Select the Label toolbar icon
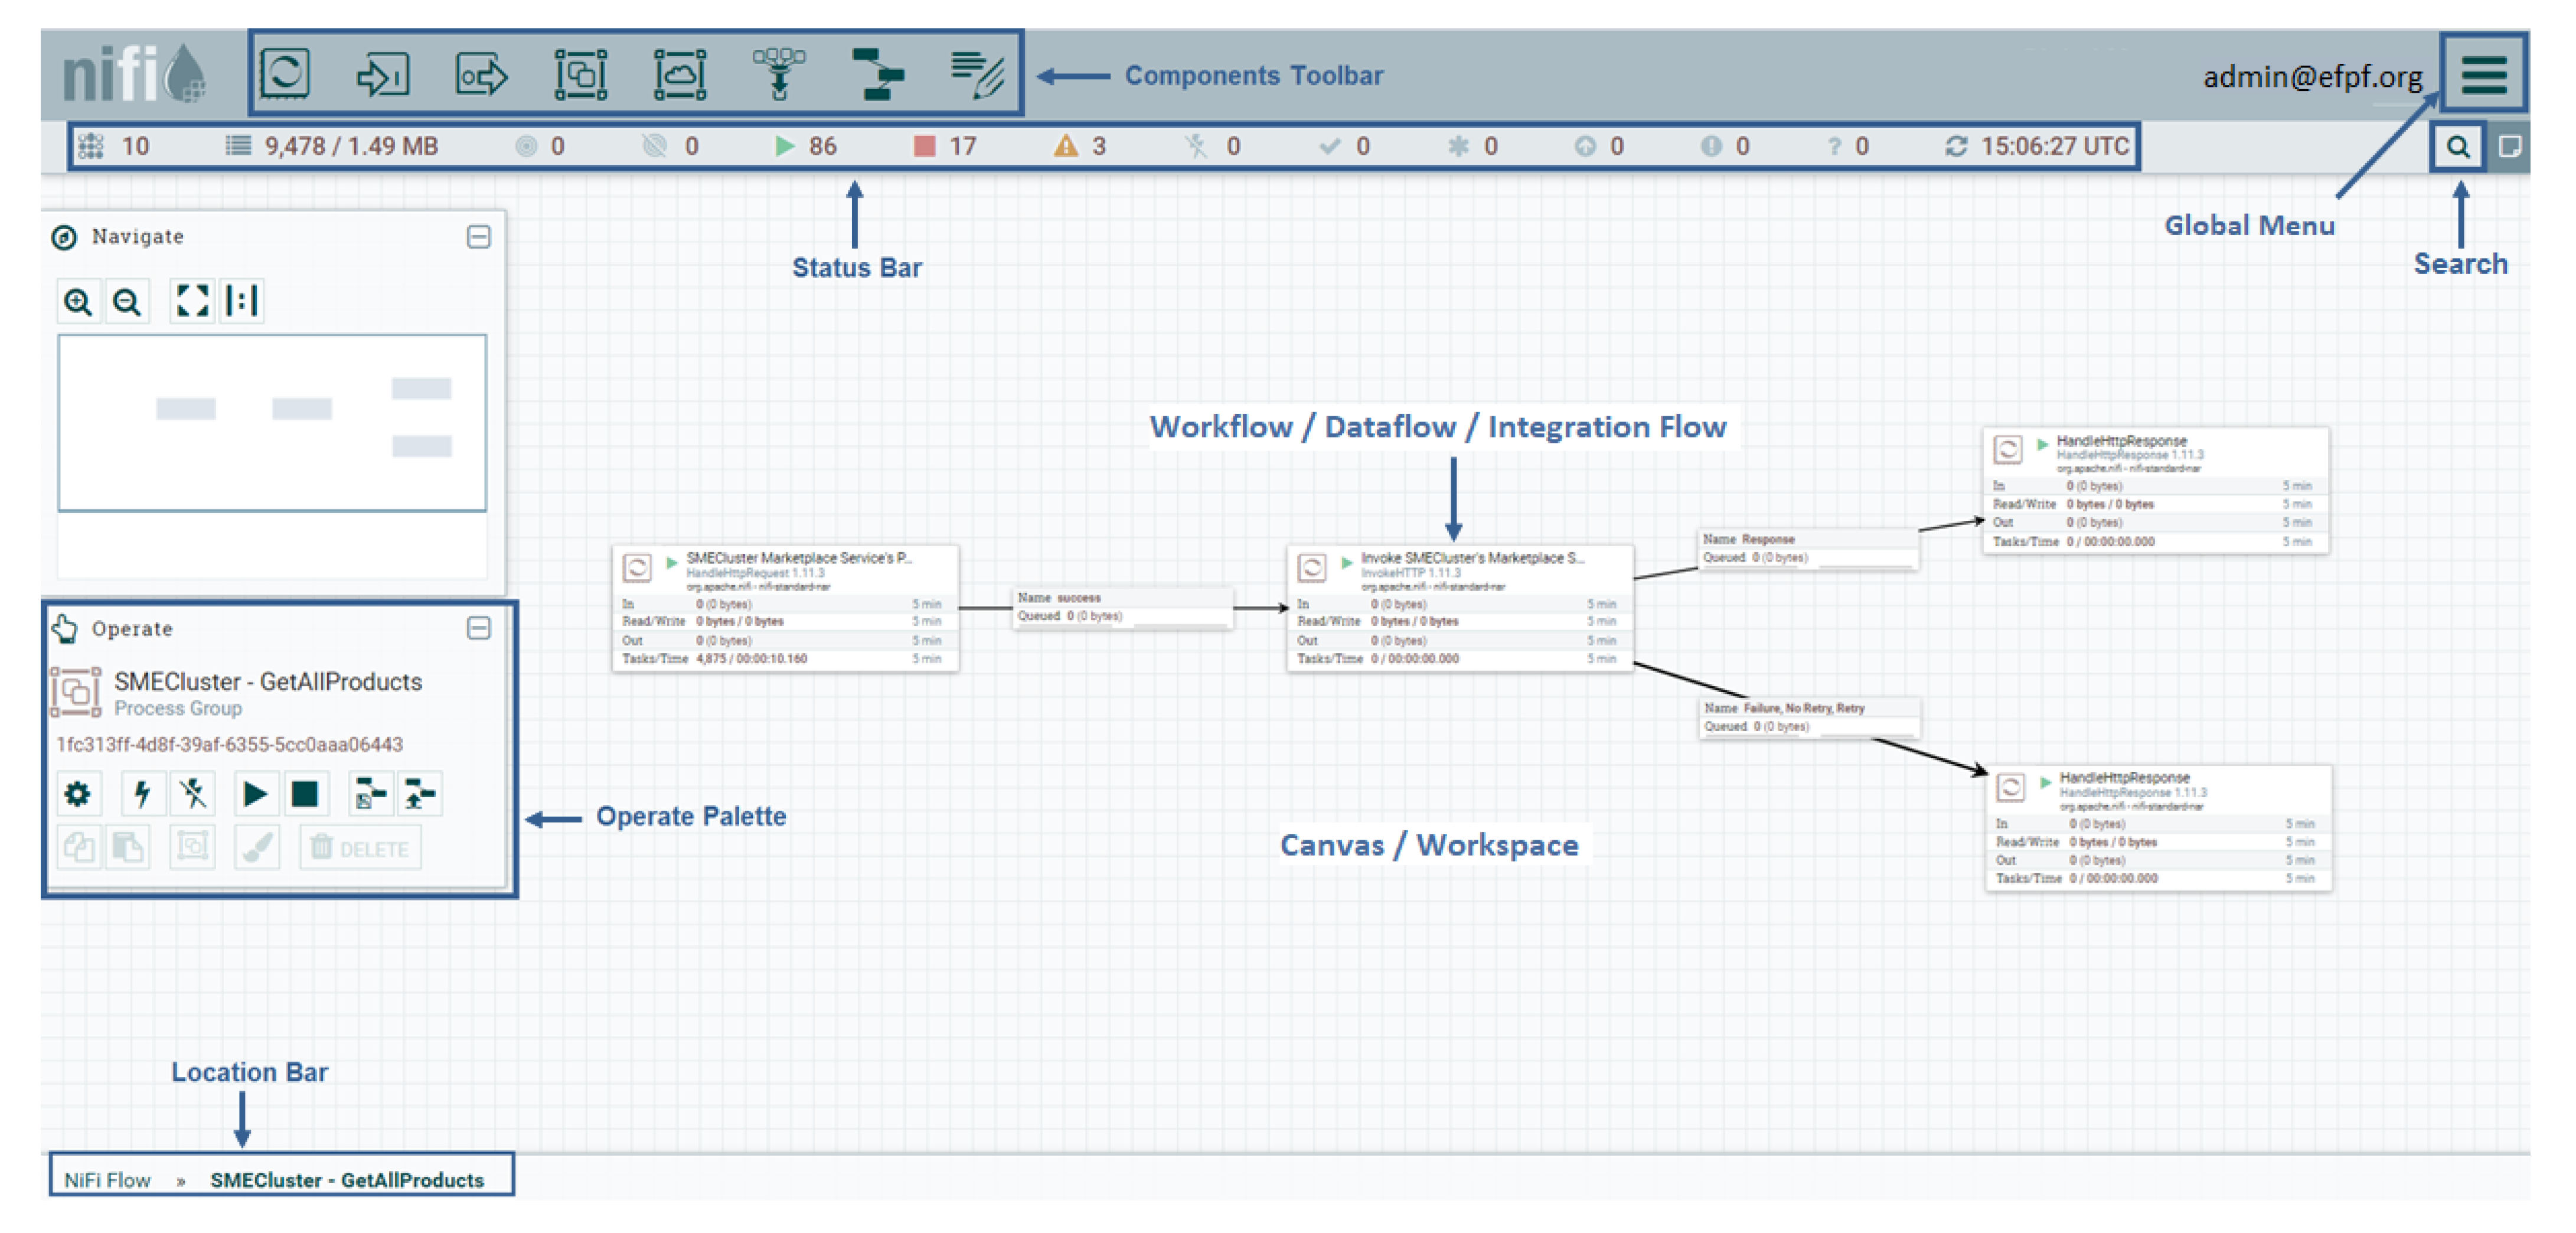The width and height of the screenshot is (2576, 1233). pyautogui.click(x=976, y=74)
